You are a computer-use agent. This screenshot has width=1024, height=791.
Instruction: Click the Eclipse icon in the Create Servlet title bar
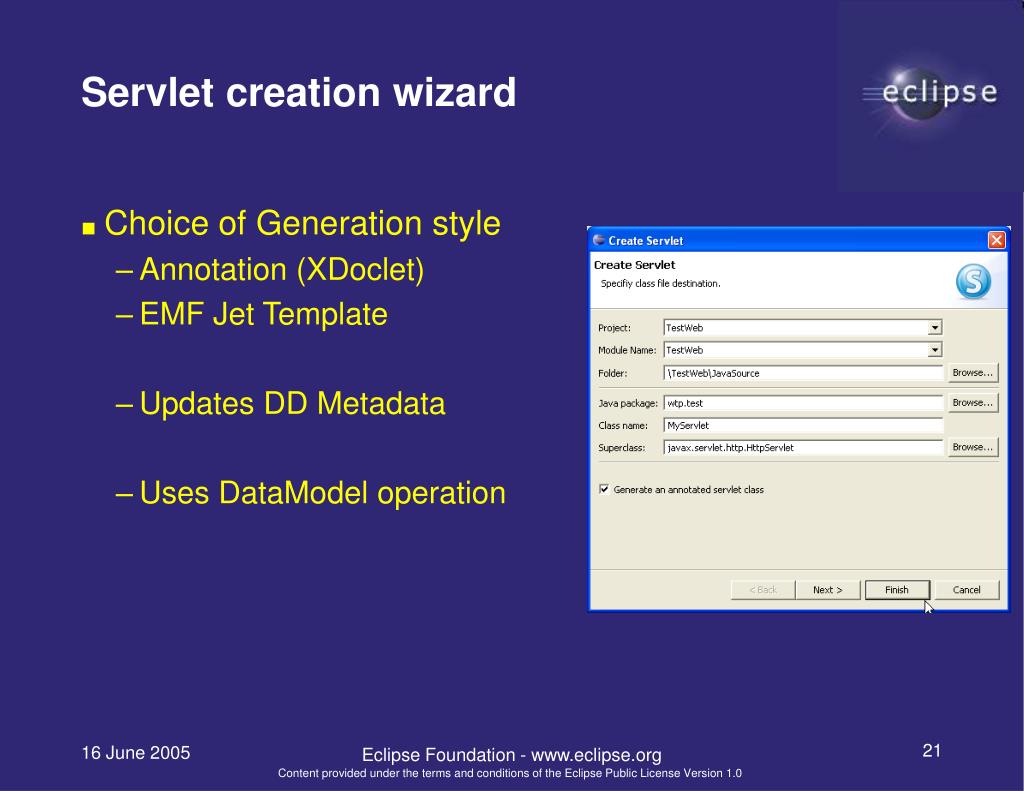coord(599,240)
